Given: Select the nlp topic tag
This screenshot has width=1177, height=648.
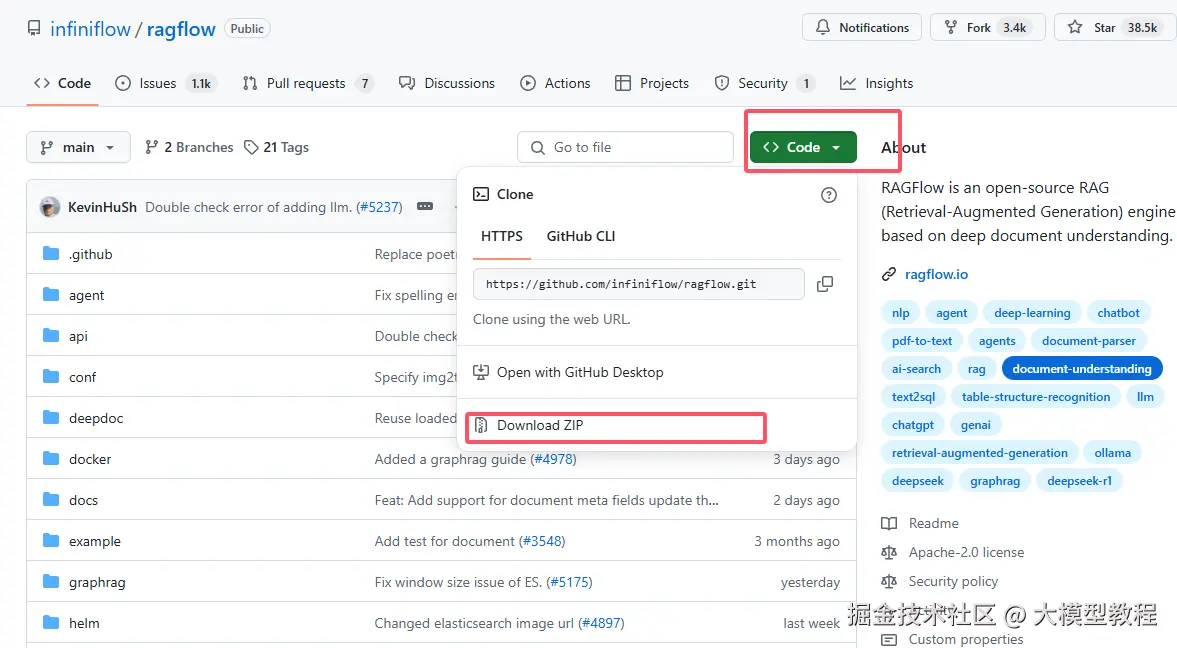Looking at the screenshot, I should click(901, 312).
